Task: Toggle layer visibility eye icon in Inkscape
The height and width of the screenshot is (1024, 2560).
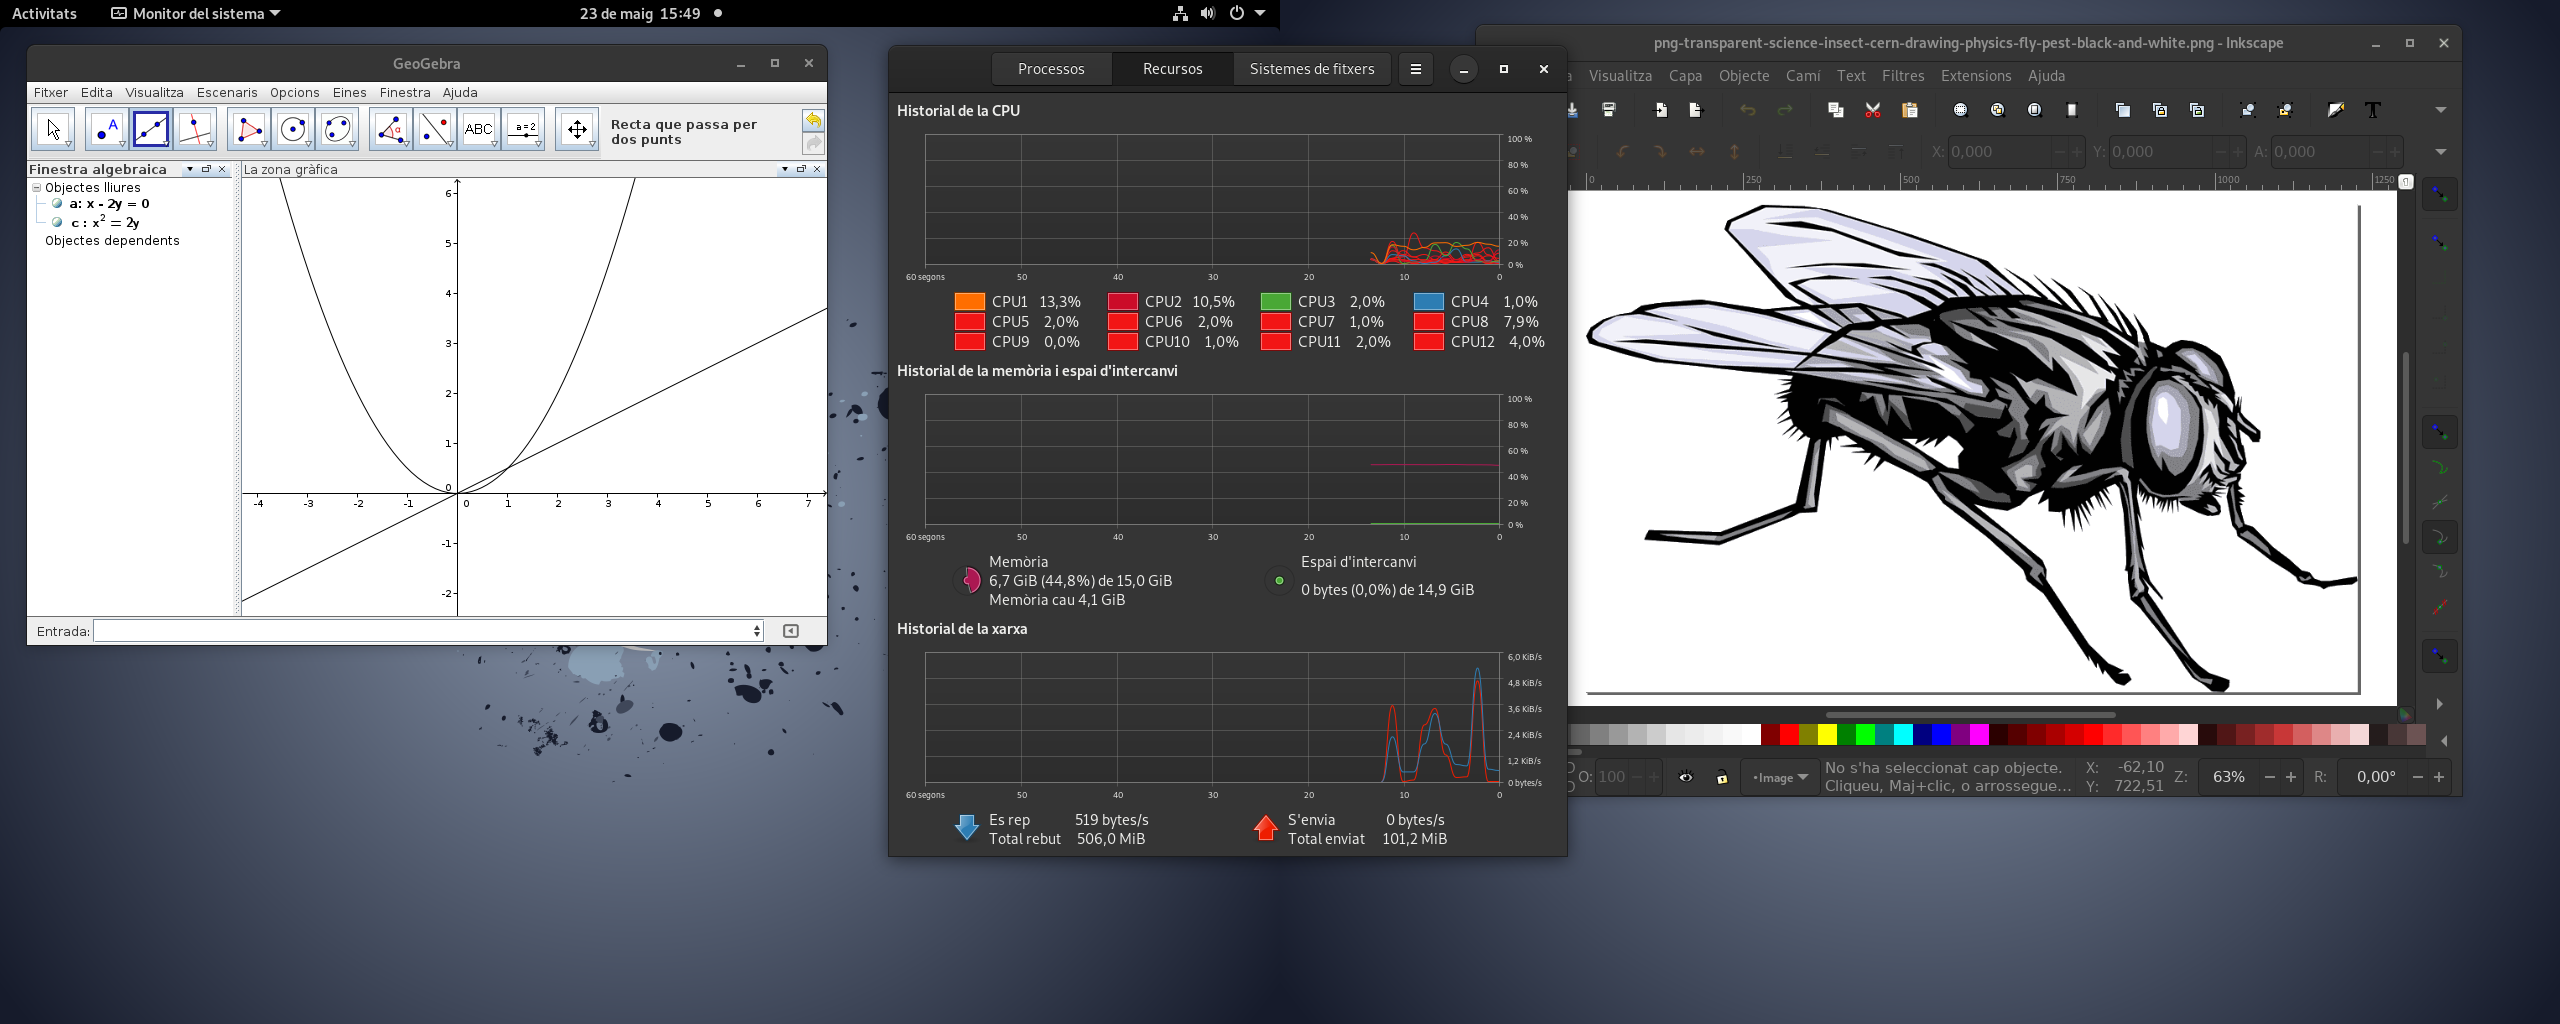Action: [x=1686, y=777]
